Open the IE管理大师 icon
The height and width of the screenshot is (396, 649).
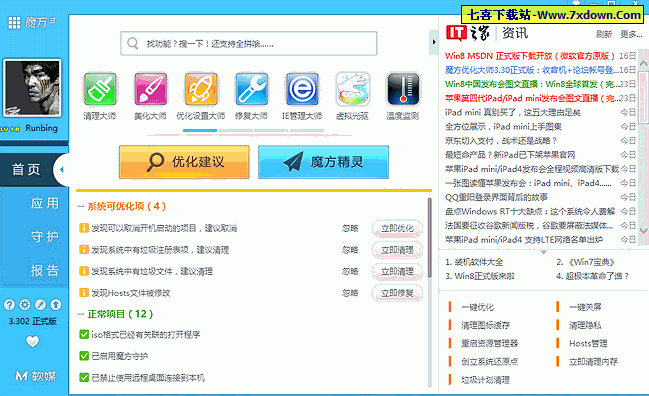tap(302, 89)
